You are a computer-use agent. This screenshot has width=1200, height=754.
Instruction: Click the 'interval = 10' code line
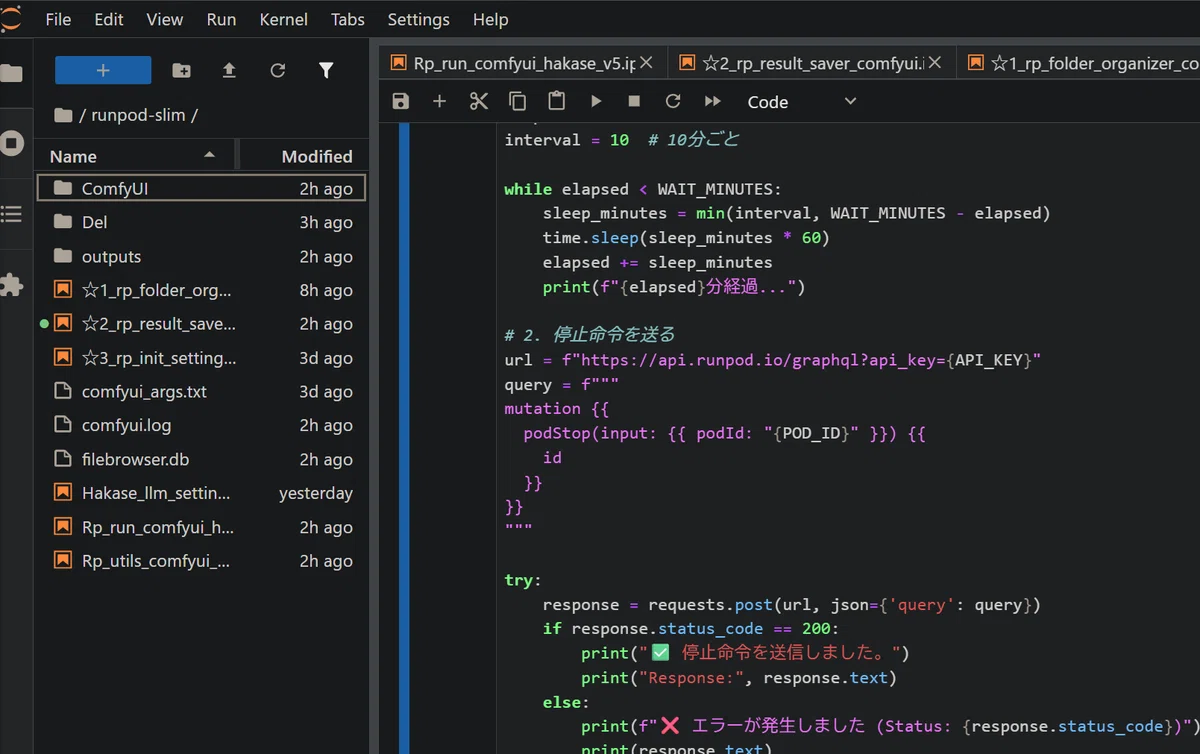coord(622,140)
